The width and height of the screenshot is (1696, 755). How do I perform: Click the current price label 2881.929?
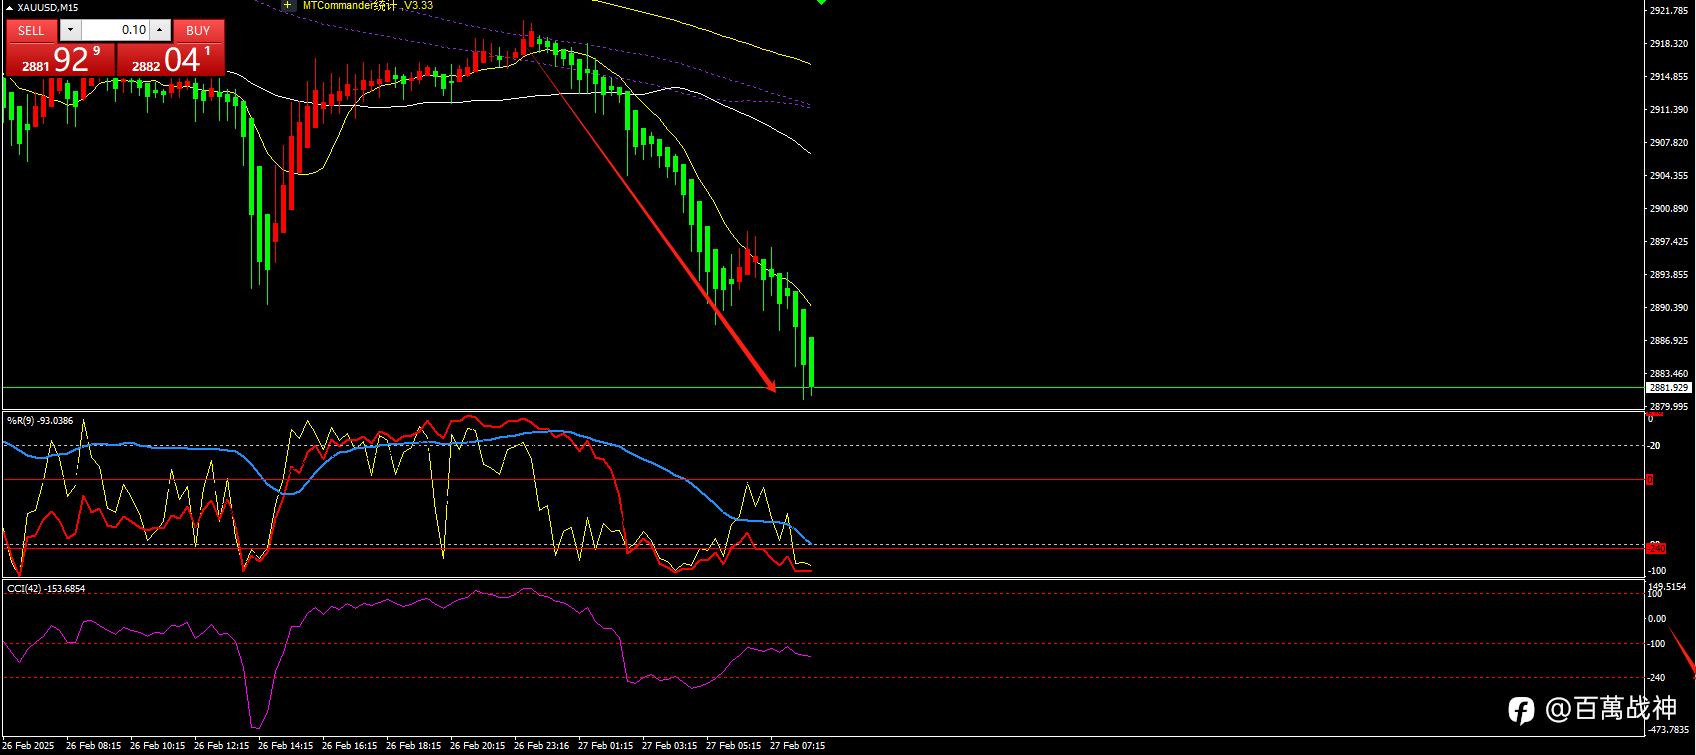click(1668, 387)
